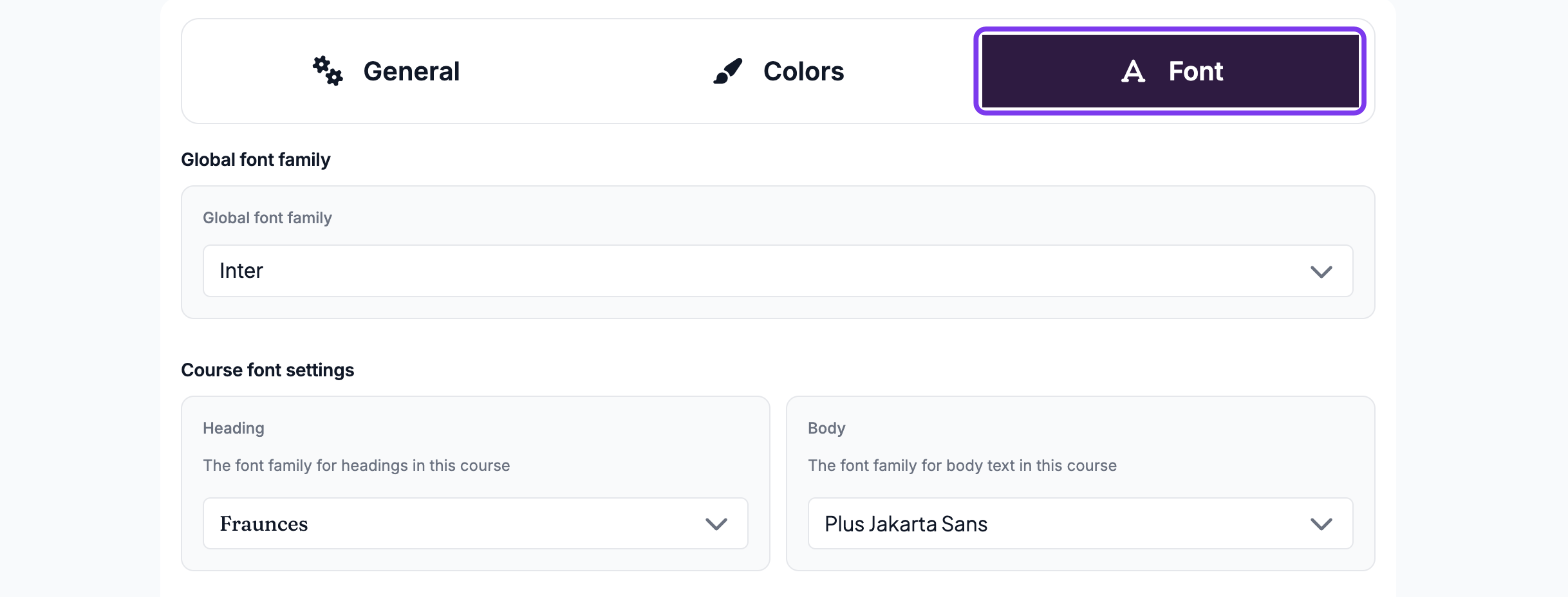
Task: Click the chevron in the Inter field
Action: [x=1321, y=272]
